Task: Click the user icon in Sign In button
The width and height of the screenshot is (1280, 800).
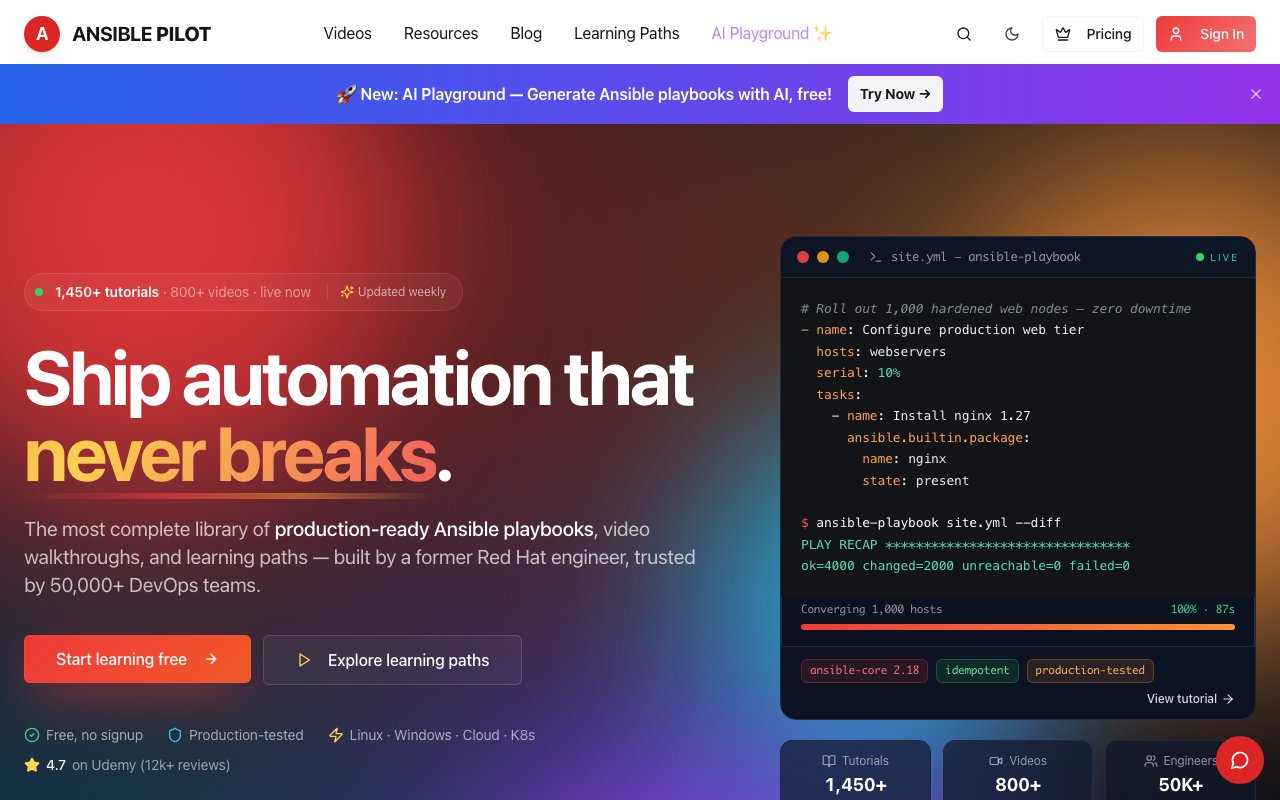Action: coord(1177,34)
